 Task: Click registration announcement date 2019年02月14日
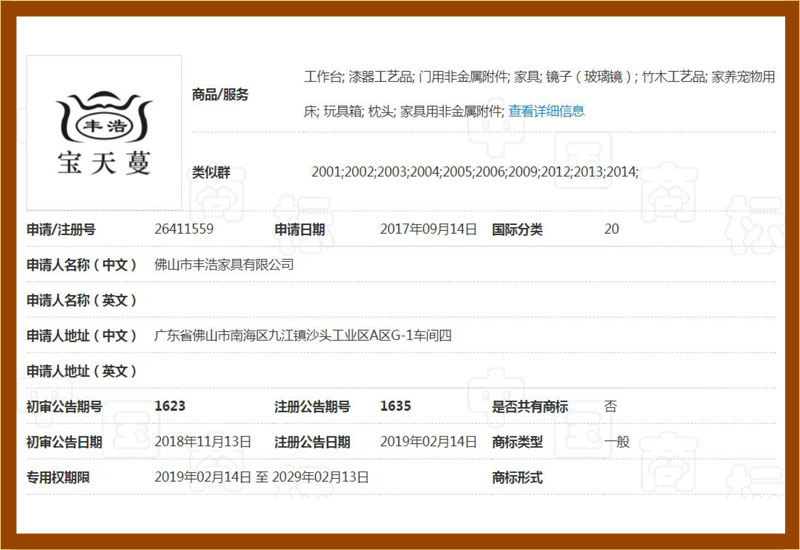428,442
